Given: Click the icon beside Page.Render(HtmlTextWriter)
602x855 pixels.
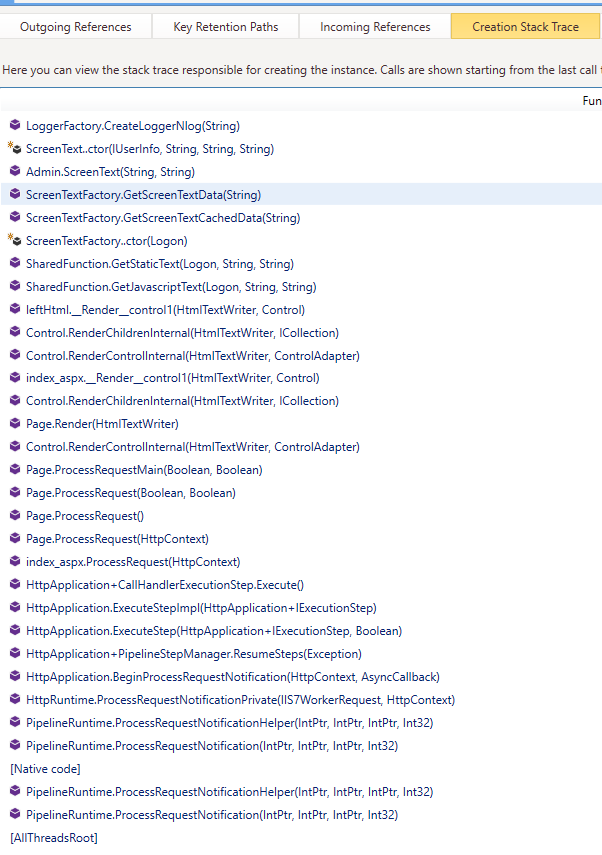Looking at the screenshot, I should click(15, 423).
